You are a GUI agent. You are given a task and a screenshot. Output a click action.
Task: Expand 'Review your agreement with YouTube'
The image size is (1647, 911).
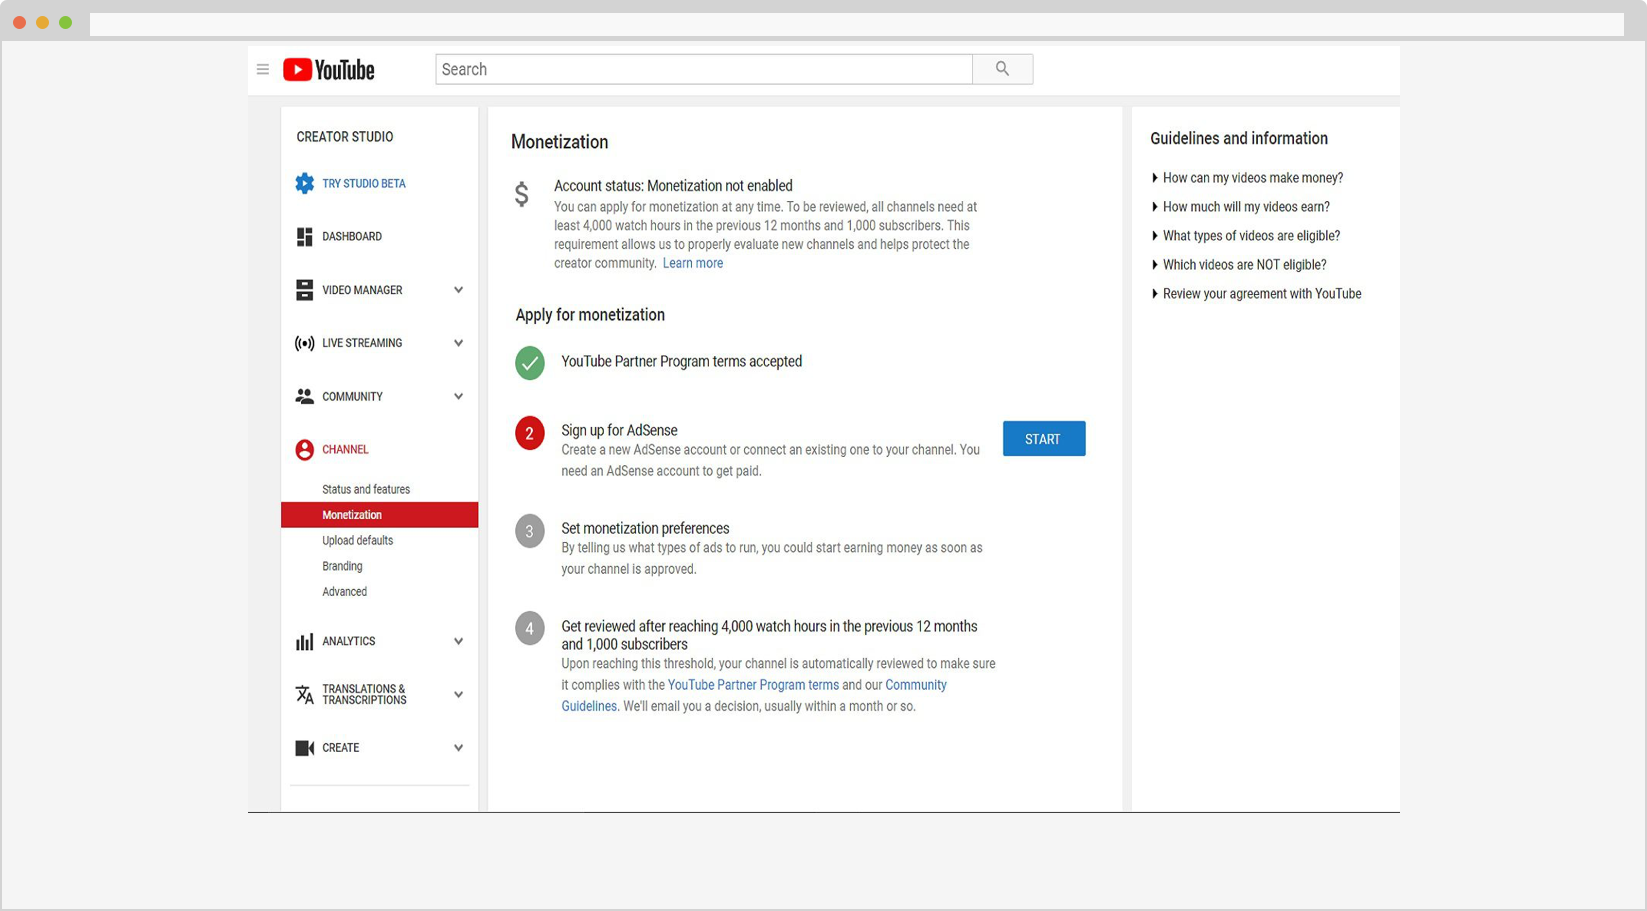[1261, 294]
